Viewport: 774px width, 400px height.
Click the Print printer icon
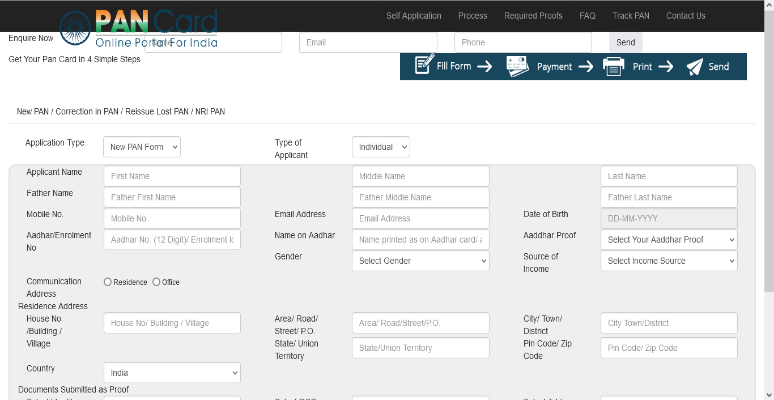click(x=614, y=66)
